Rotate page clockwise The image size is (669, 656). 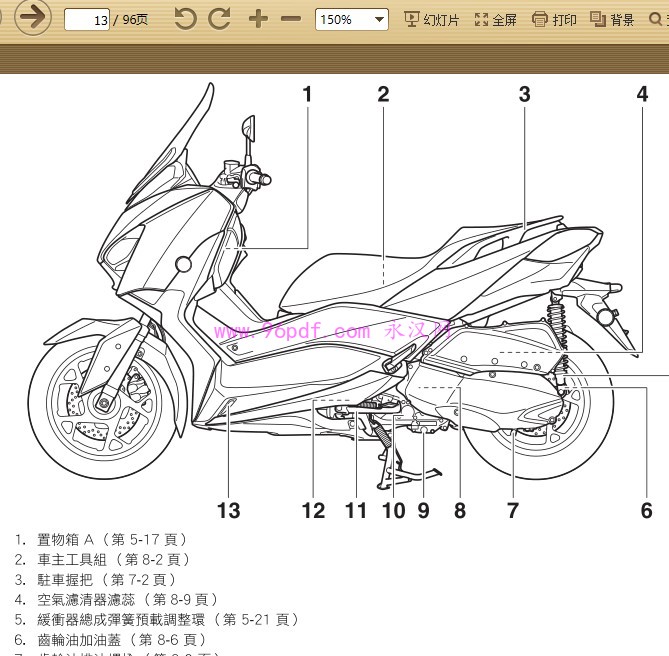(219, 19)
